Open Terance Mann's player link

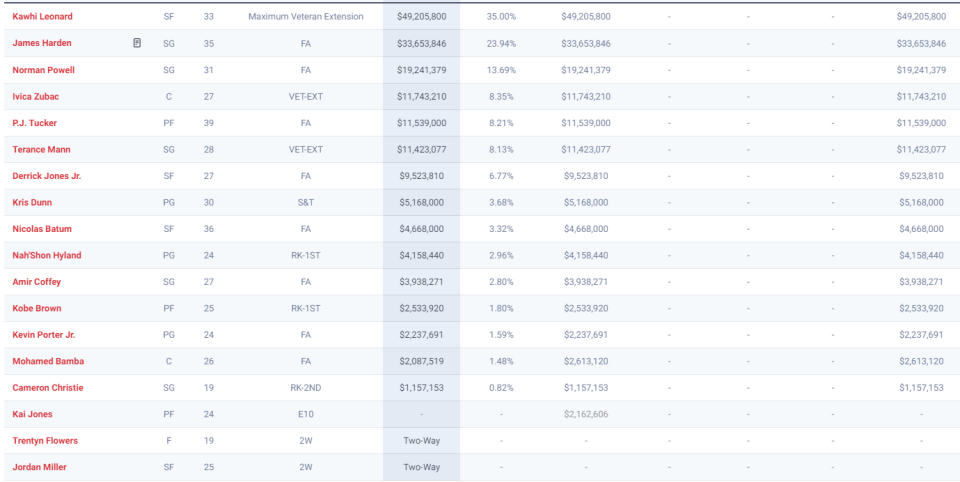coord(41,149)
